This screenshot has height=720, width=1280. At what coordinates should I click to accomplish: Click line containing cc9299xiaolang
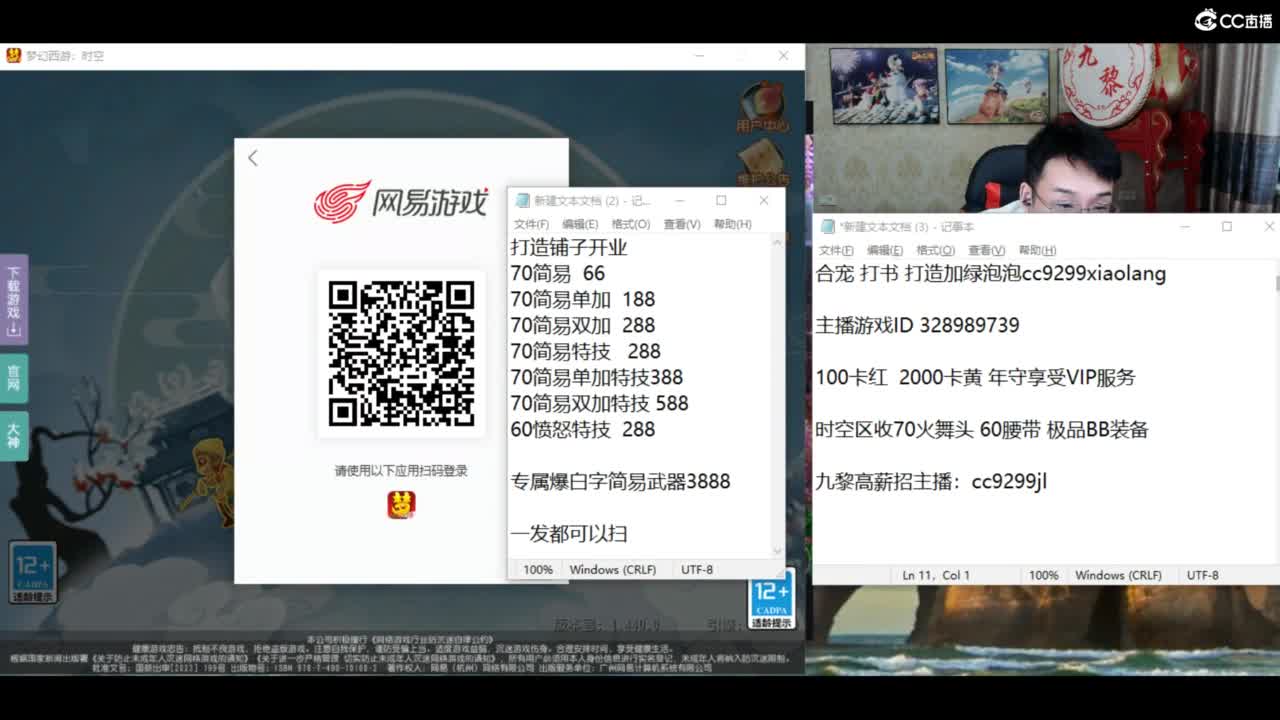(991, 273)
